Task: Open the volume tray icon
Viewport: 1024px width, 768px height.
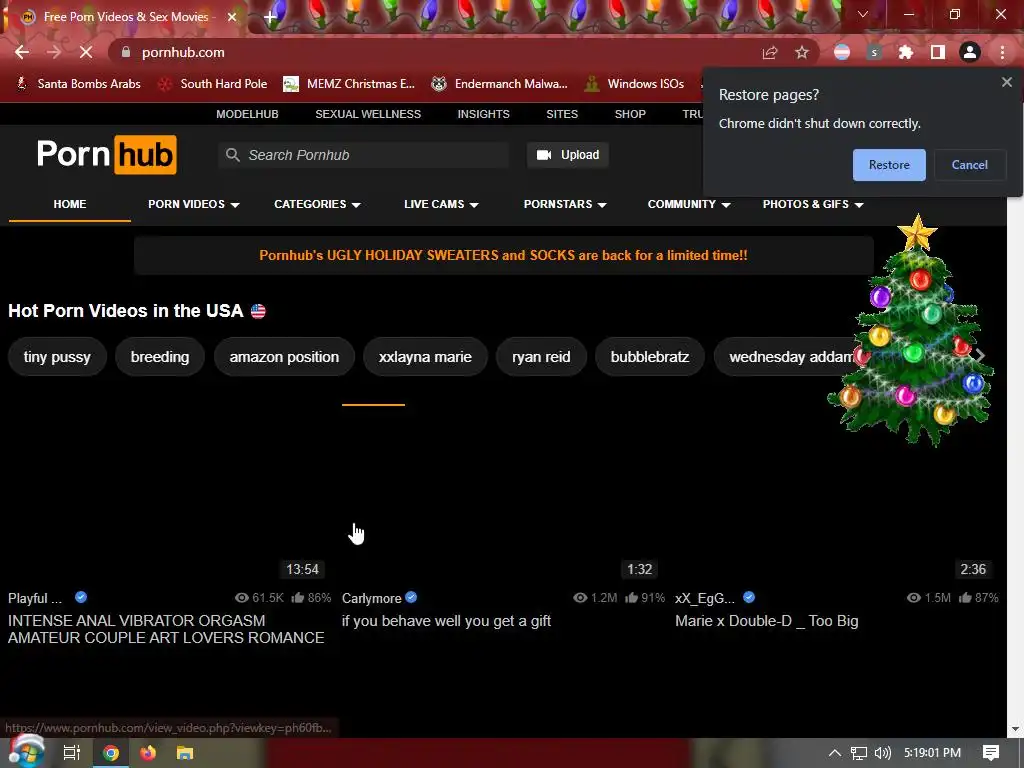Action: (x=882, y=753)
